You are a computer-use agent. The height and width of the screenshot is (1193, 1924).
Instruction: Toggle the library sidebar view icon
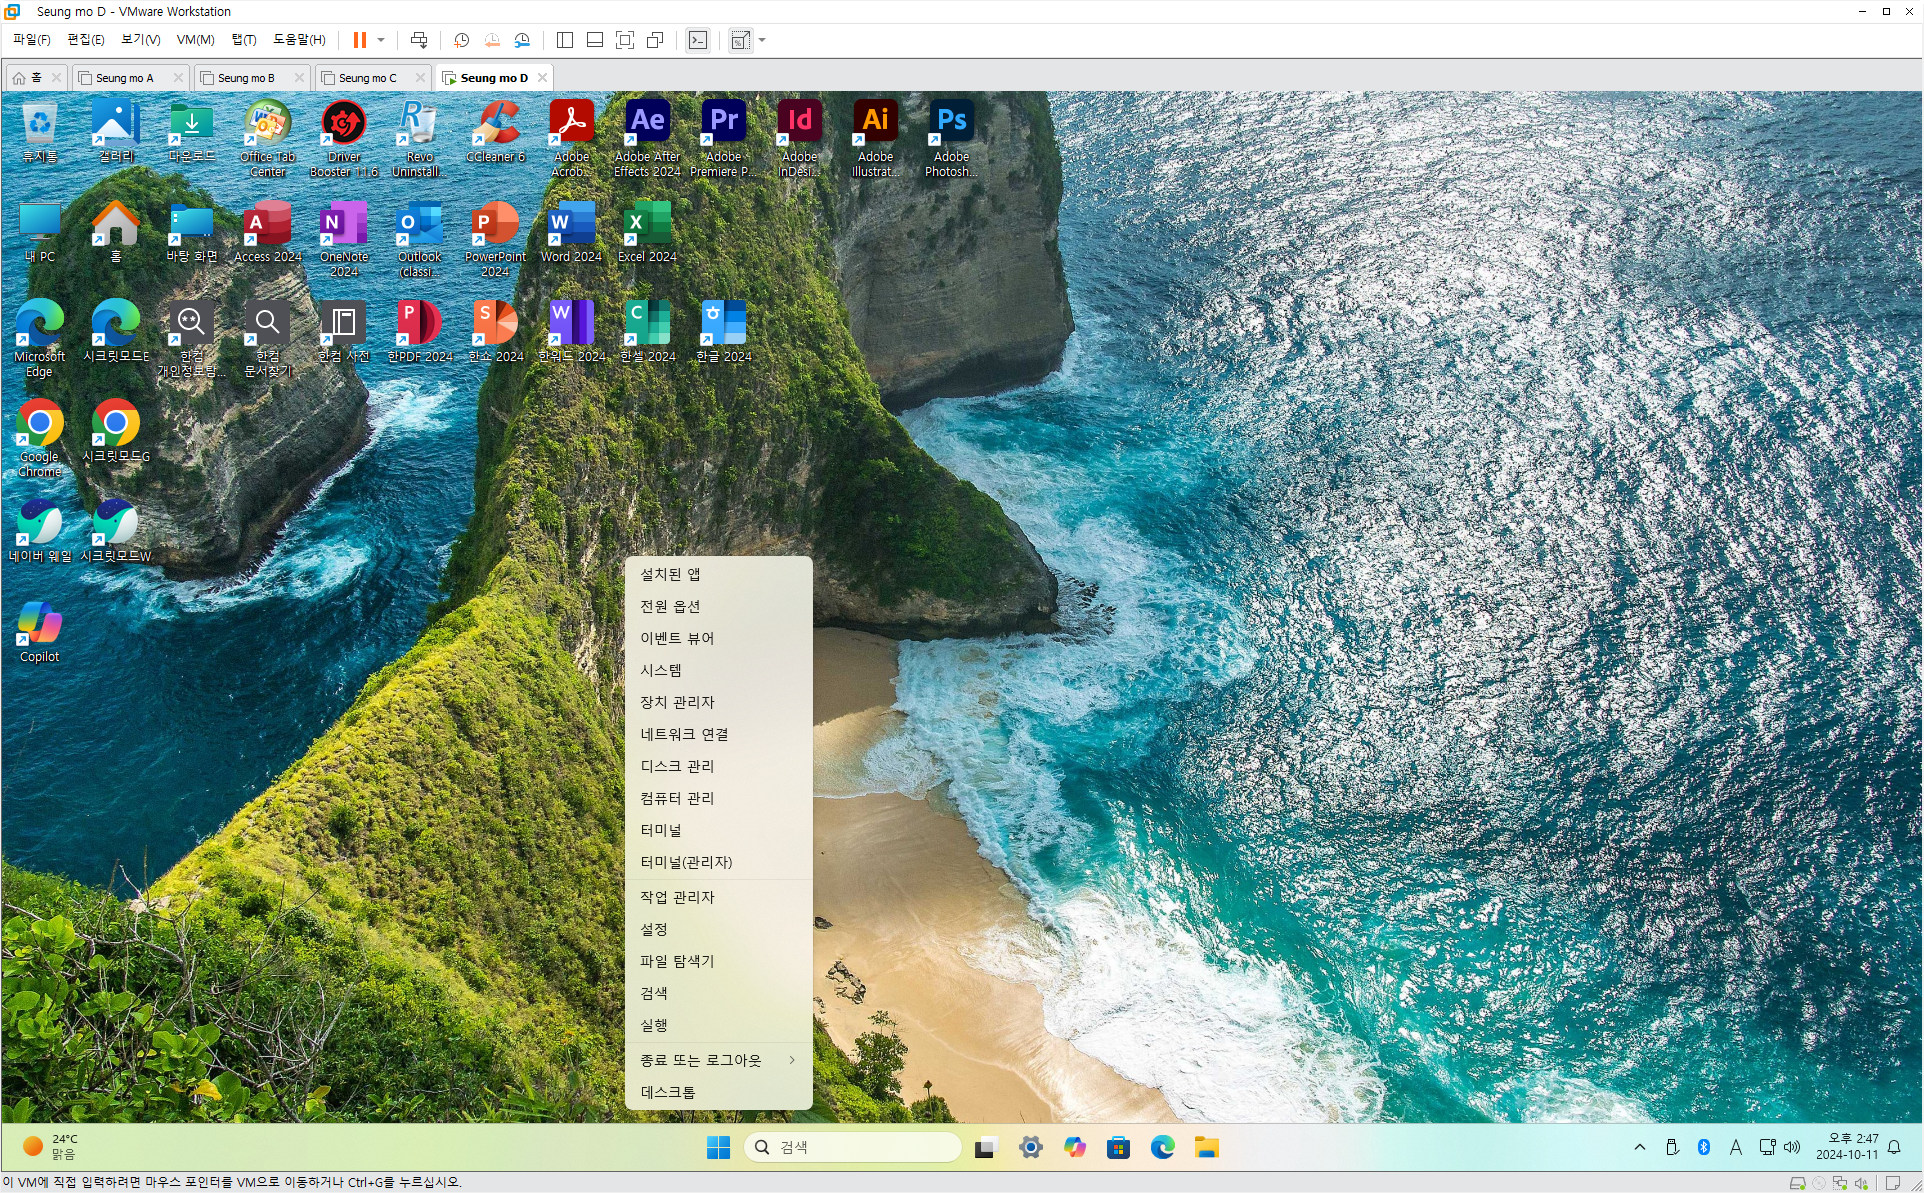pyautogui.click(x=564, y=40)
